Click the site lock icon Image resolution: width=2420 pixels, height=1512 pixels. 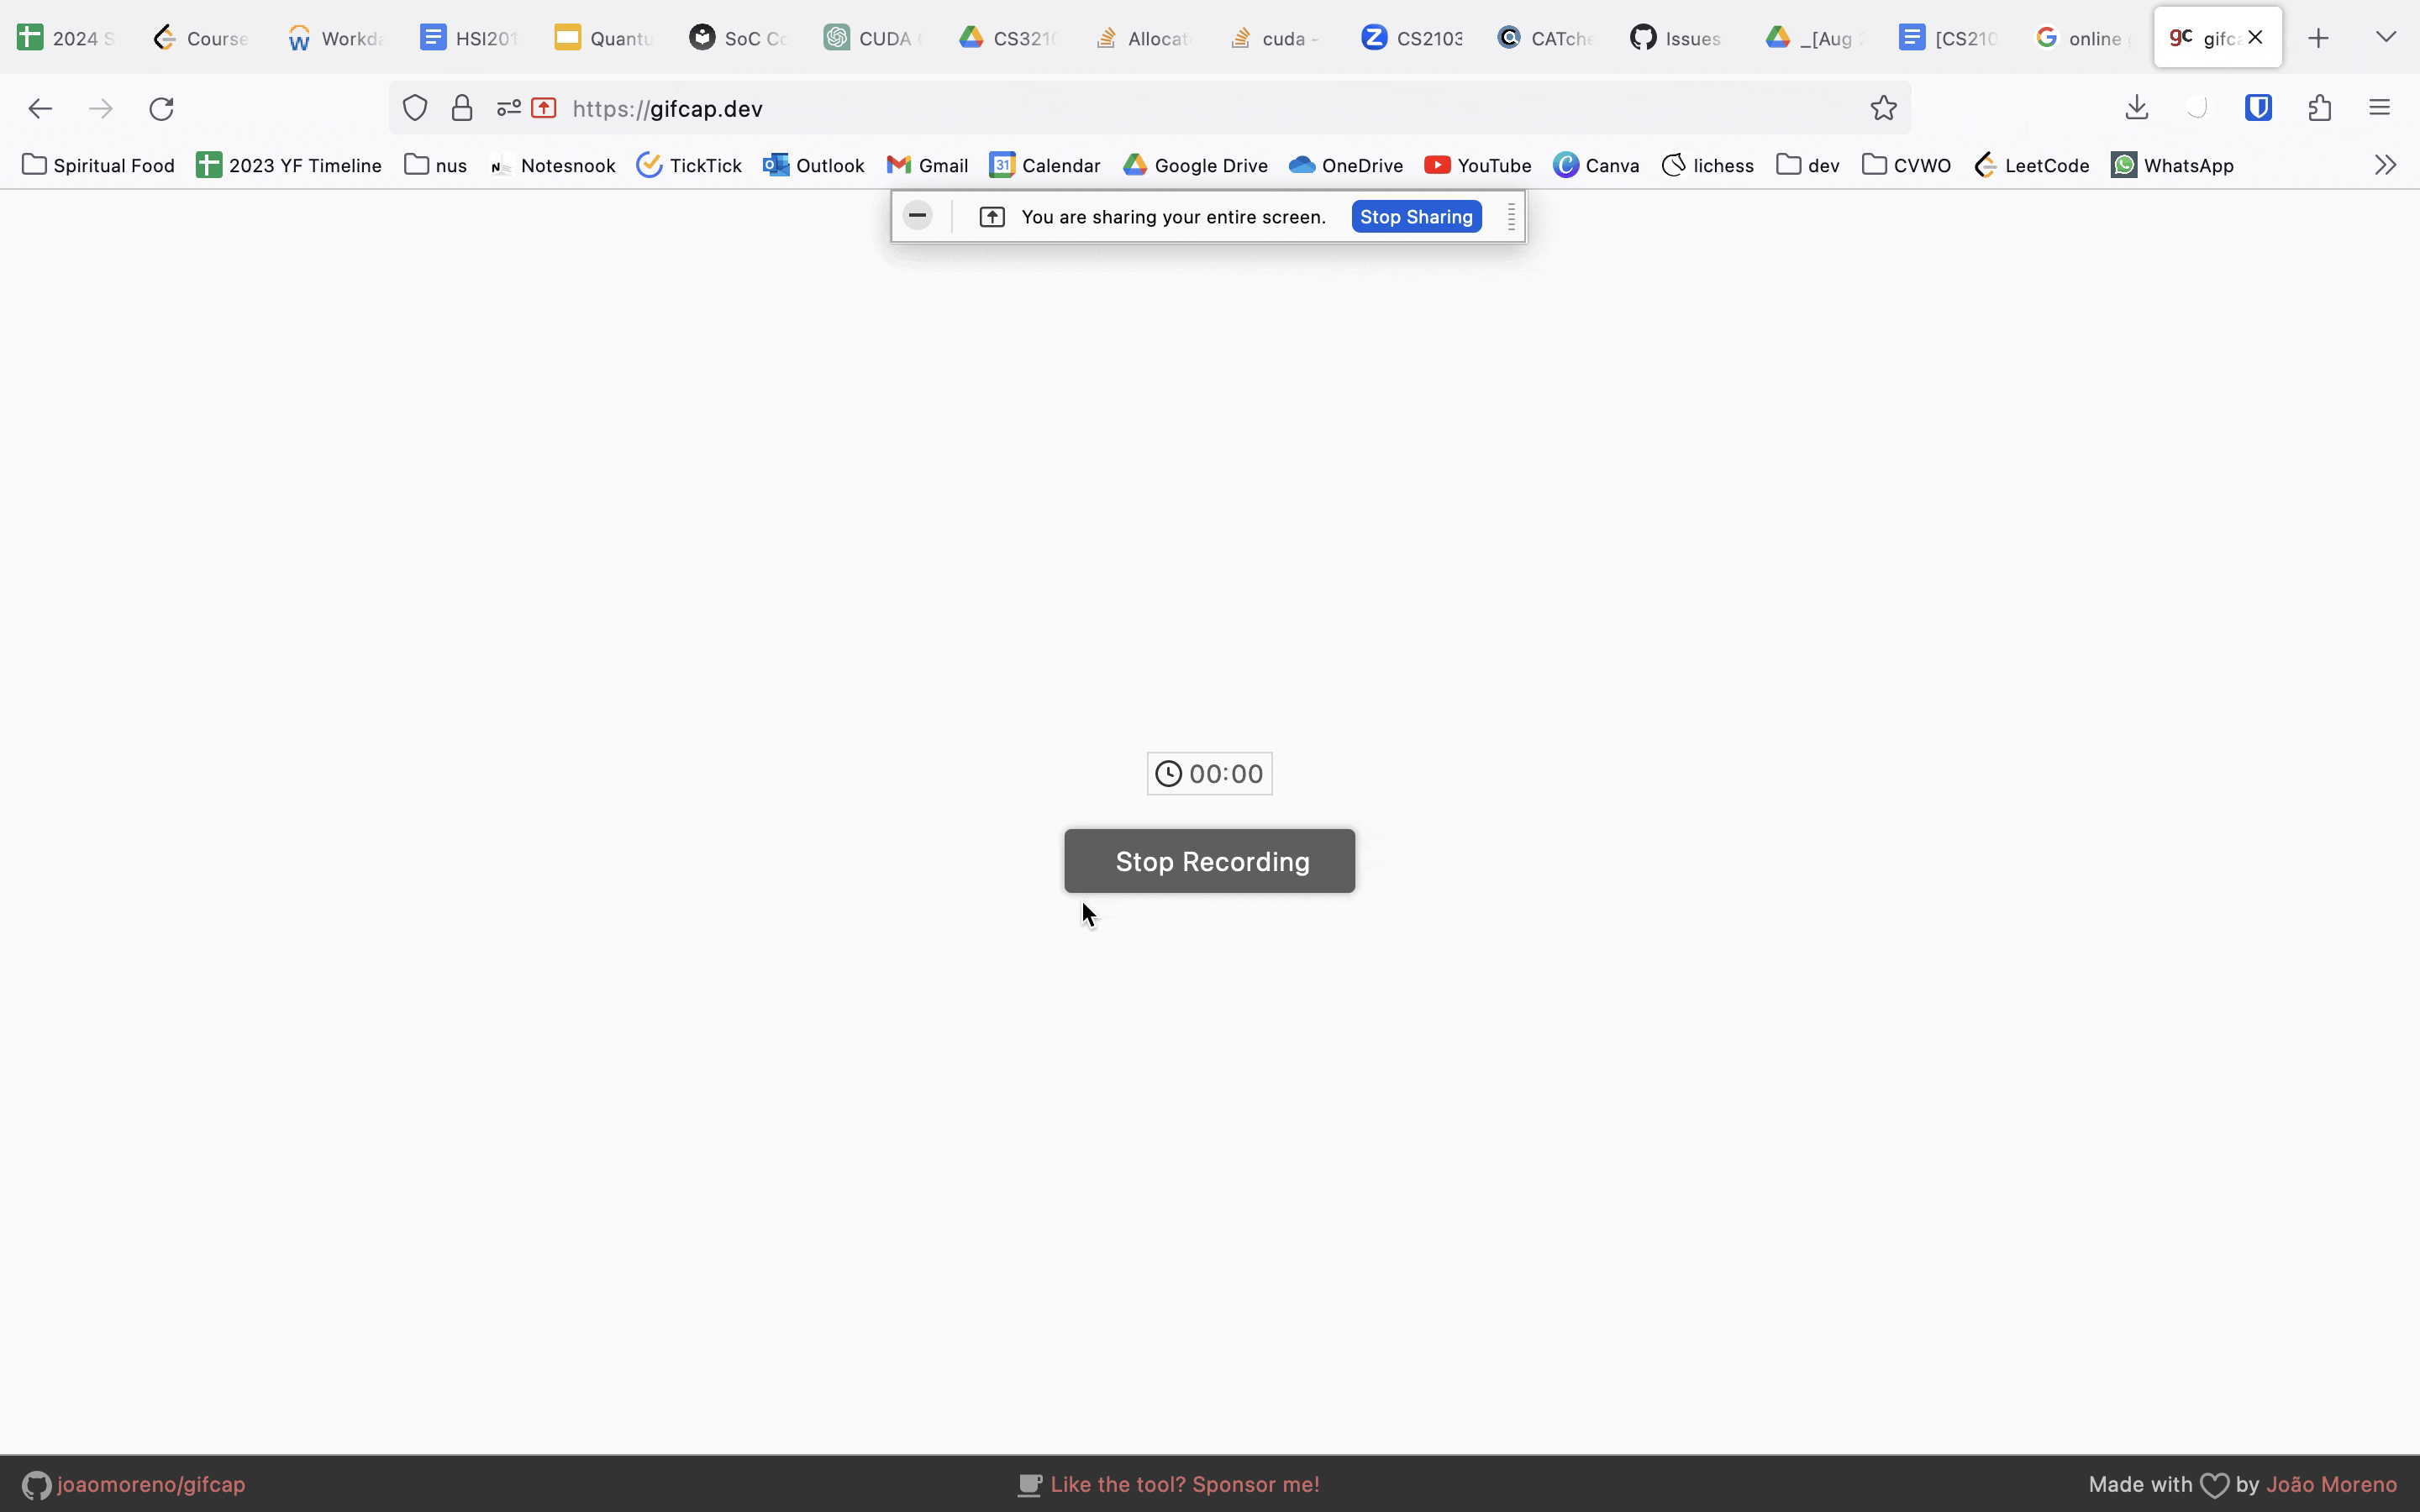(x=462, y=108)
